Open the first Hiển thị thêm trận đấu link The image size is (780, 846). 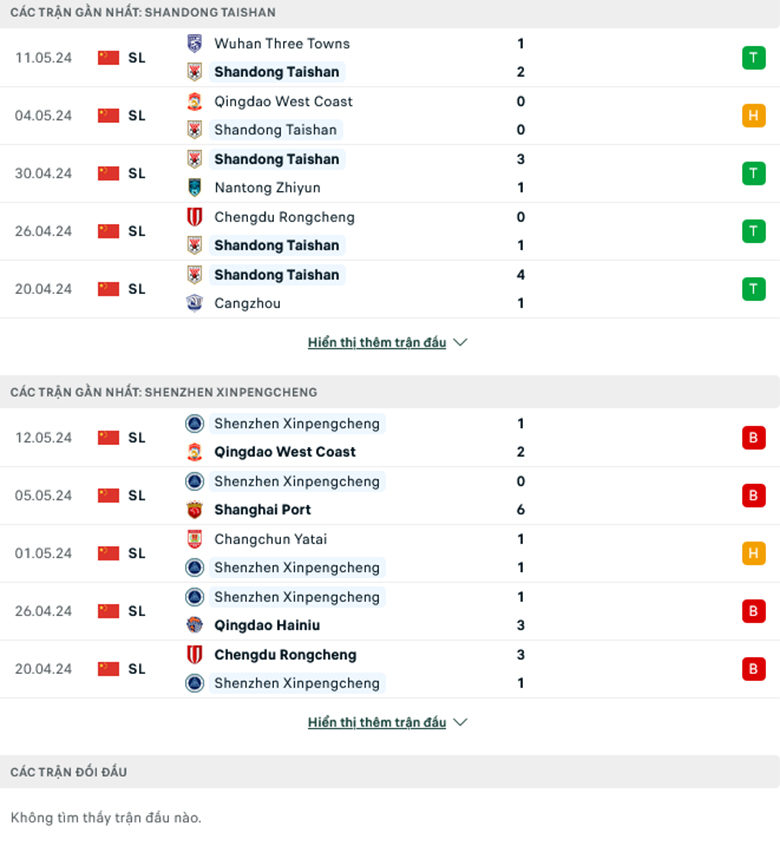pos(378,341)
